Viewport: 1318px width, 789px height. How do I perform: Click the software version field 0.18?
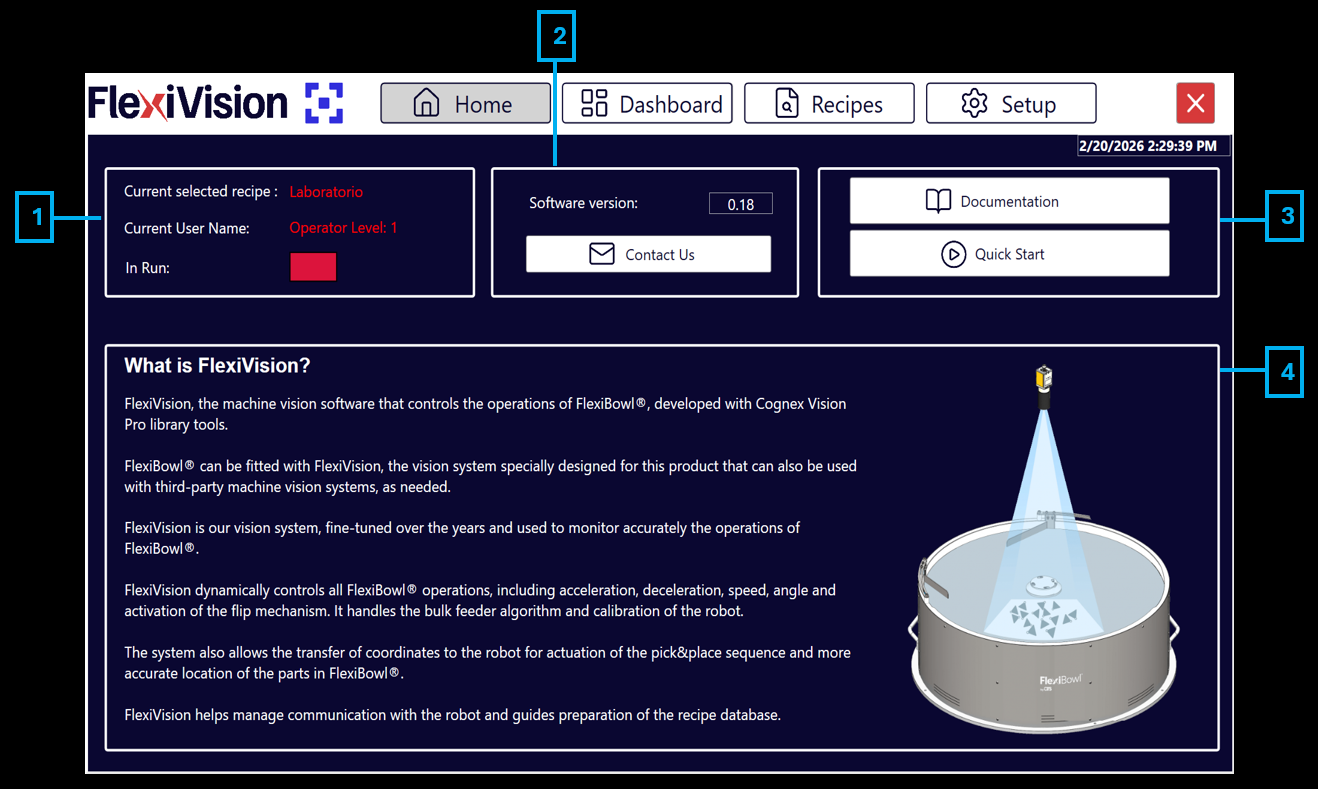click(x=741, y=204)
